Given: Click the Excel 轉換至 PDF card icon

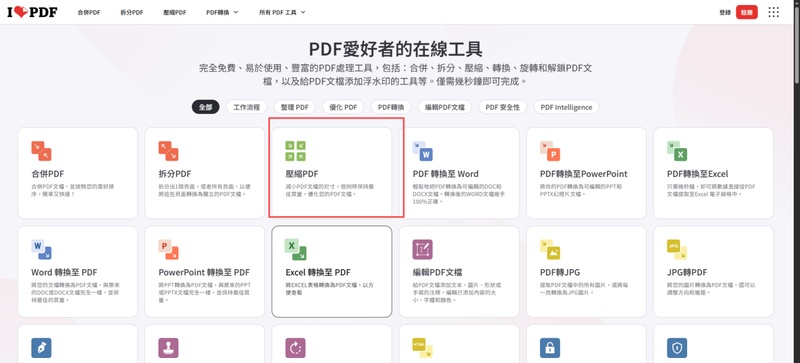Looking at the screenshot, I should coord(295,249).
